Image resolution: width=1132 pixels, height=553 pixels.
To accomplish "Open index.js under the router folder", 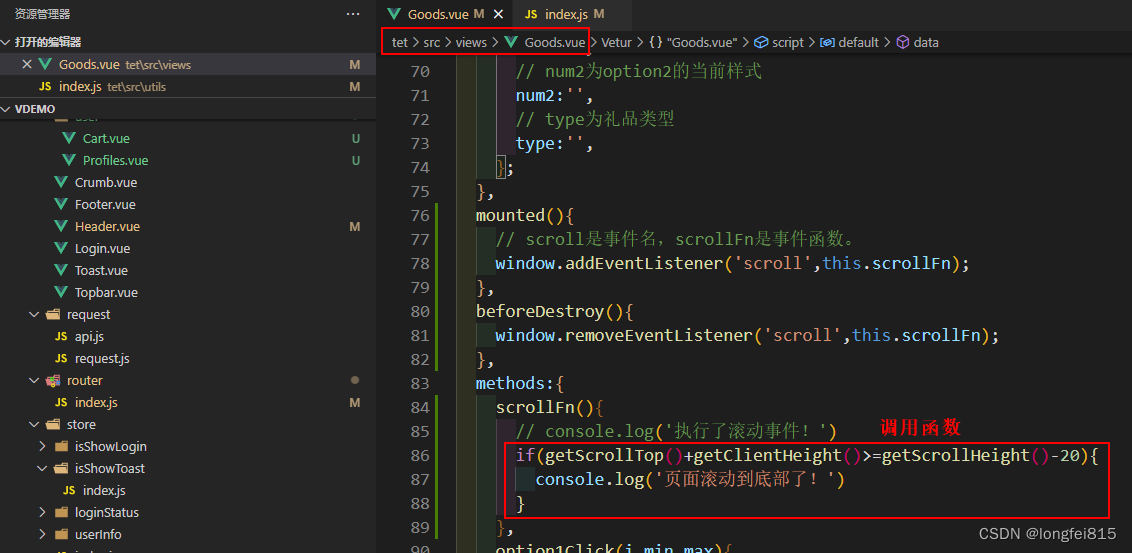I will click(96, 402).
